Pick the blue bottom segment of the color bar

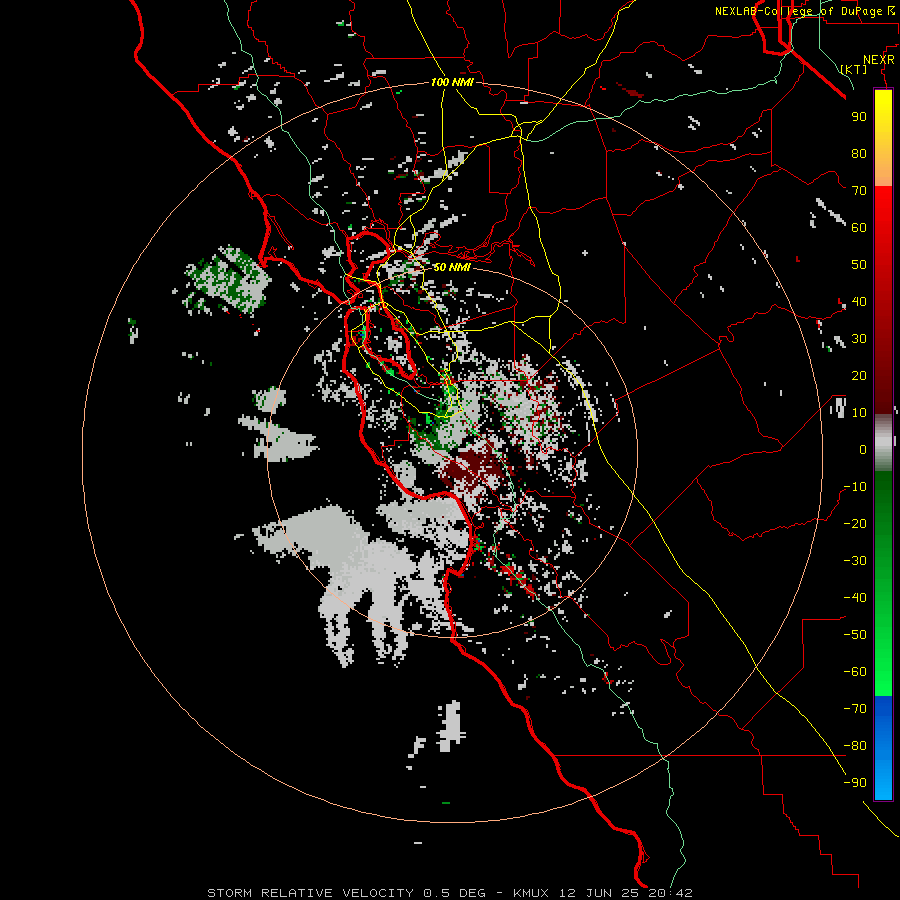(x=883, y=747)
